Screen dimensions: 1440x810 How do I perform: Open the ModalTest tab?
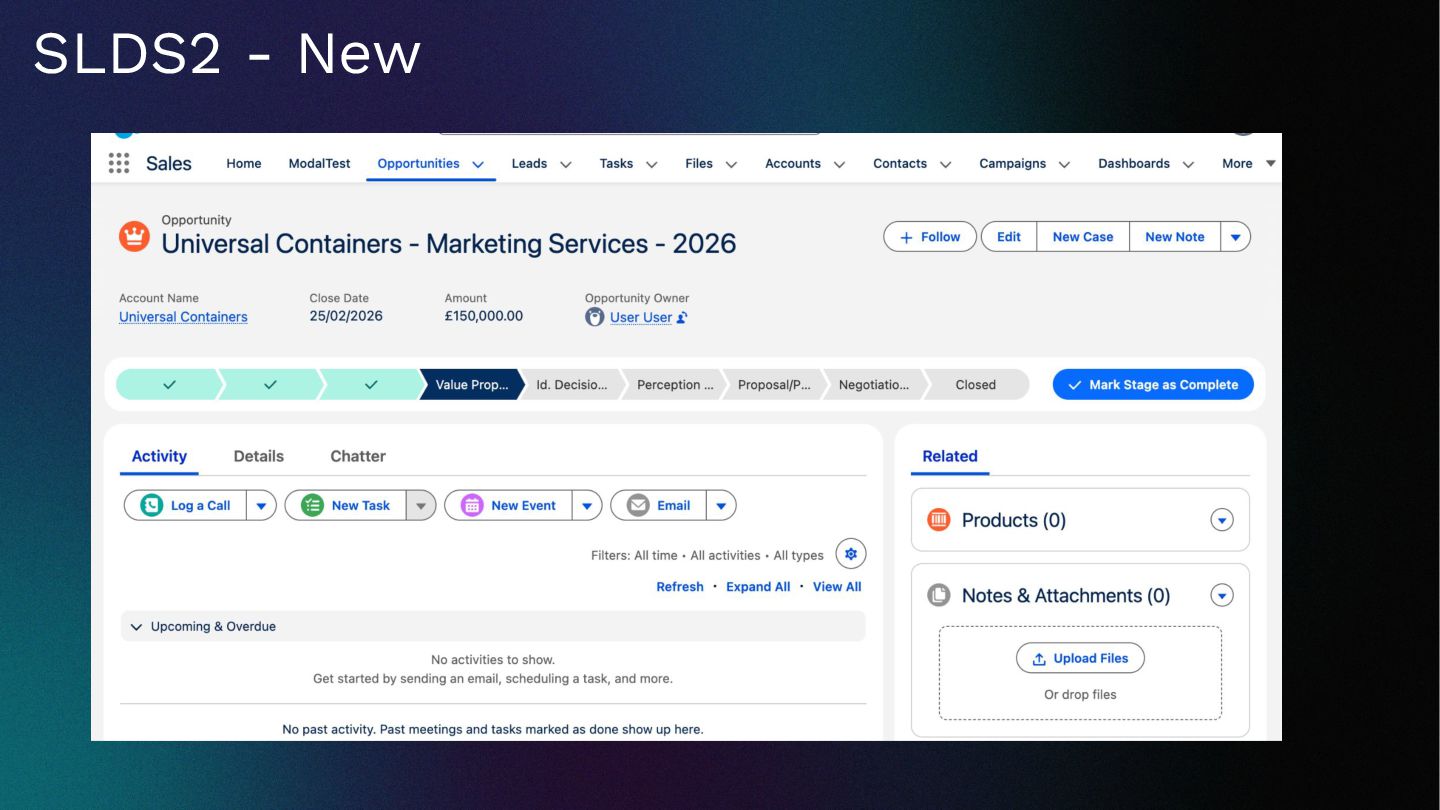coord(320,163)
